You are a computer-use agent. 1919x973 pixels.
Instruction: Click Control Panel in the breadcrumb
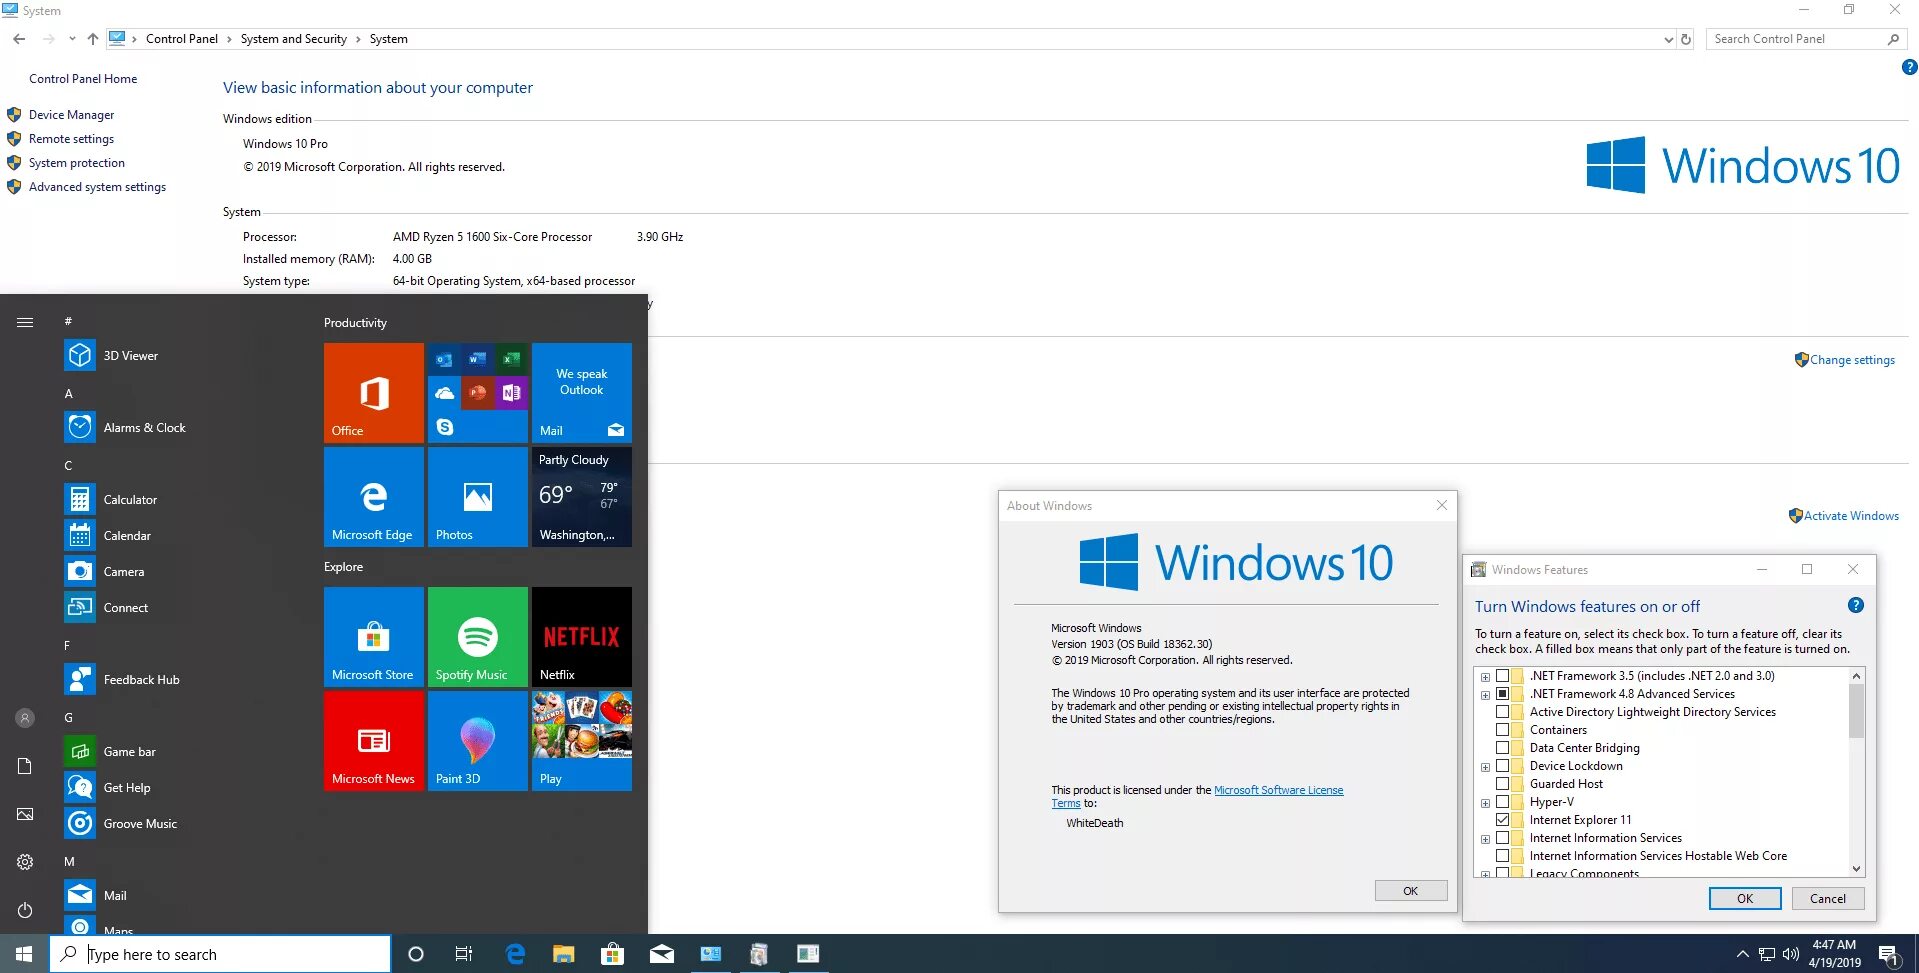tap(181, 39)
